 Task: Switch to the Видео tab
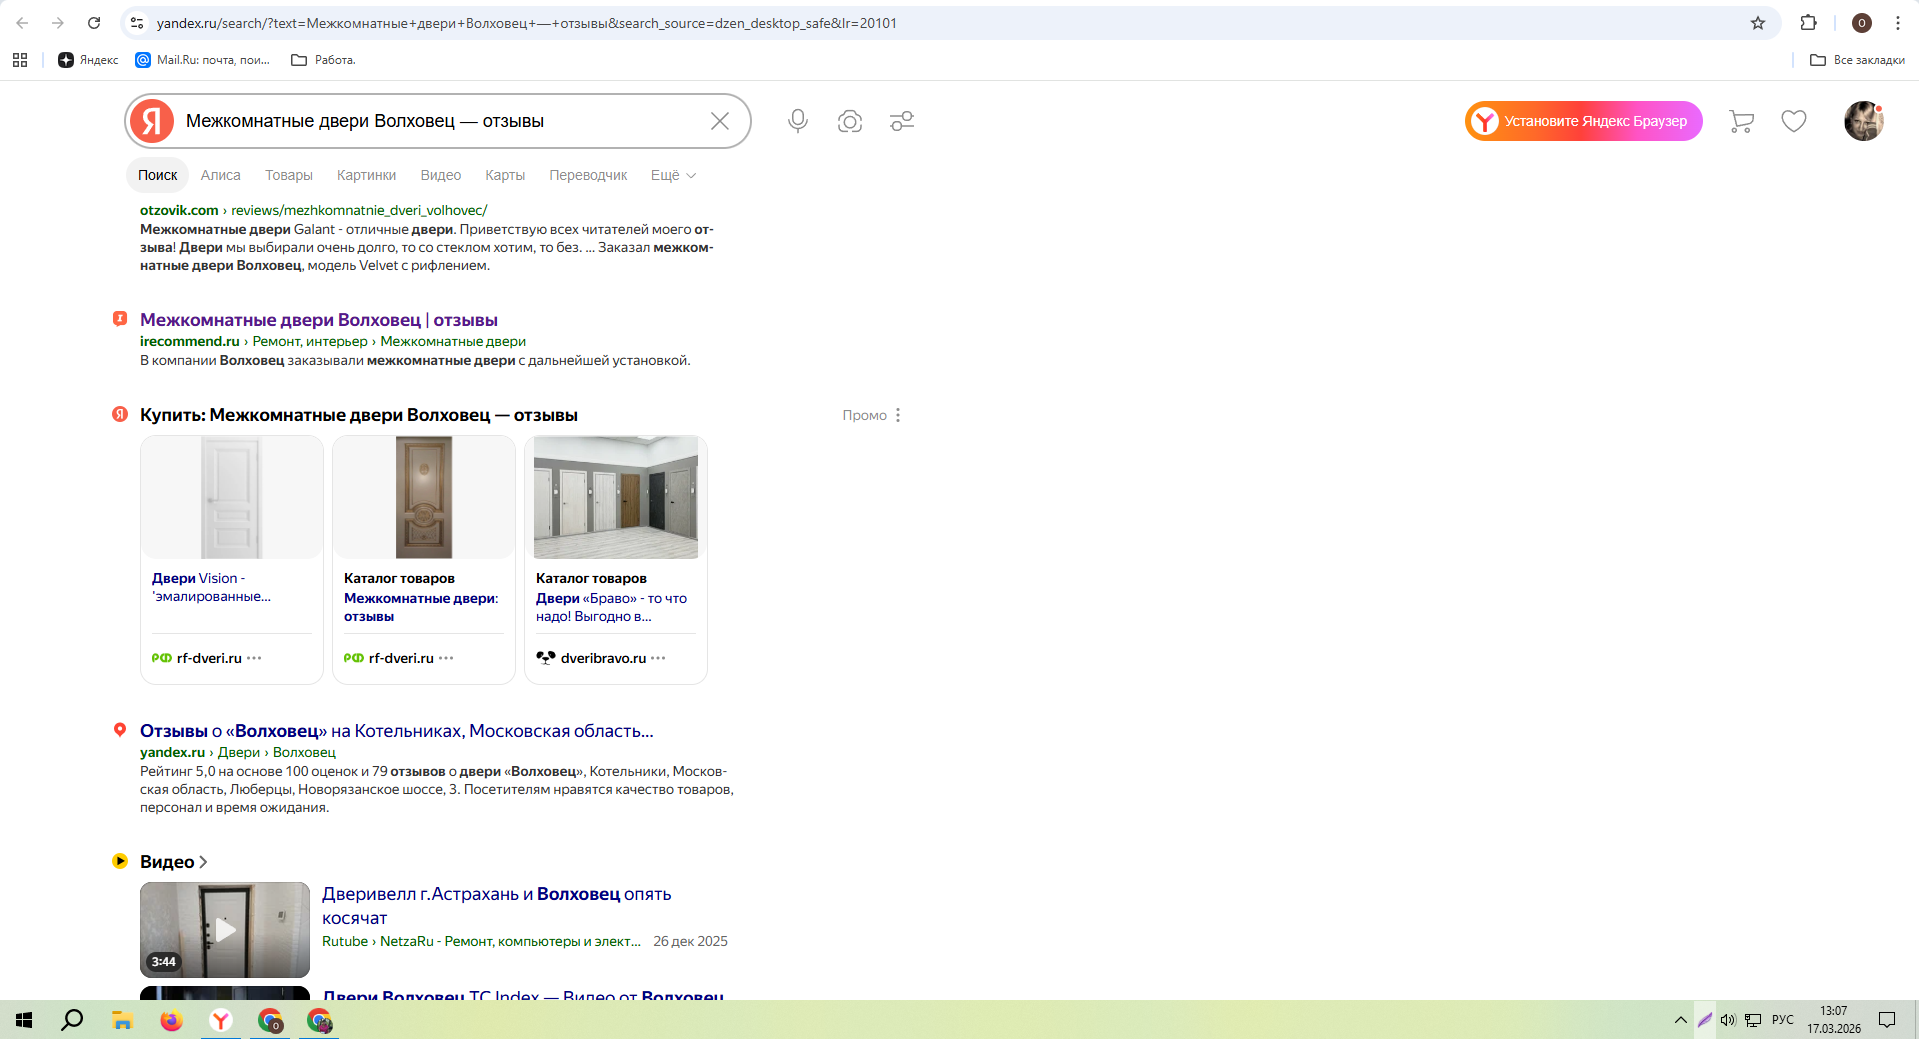441,175
